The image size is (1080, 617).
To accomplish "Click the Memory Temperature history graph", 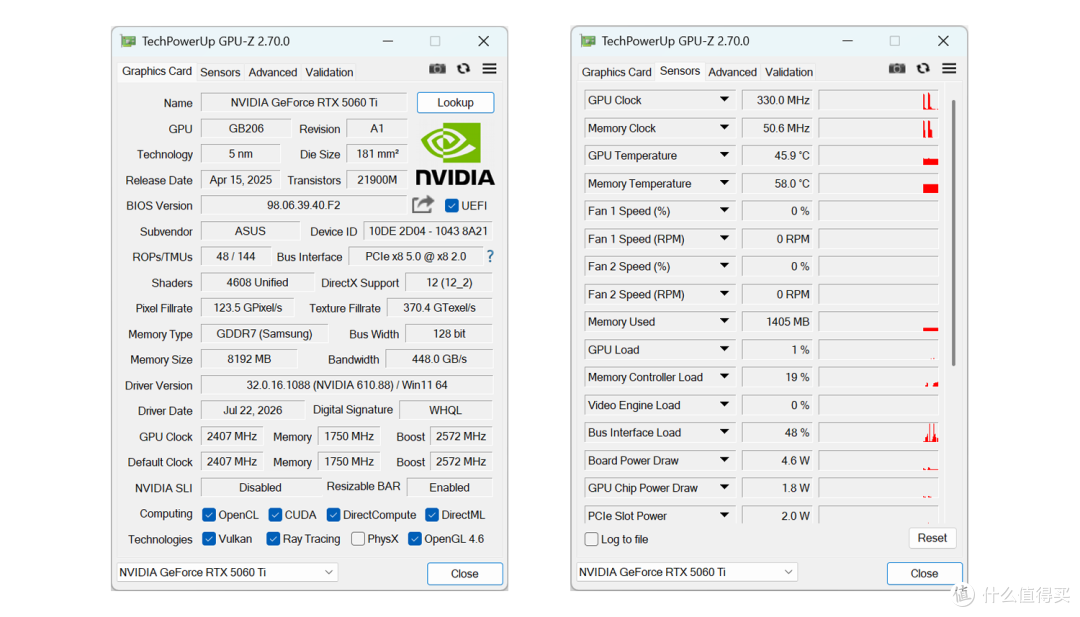I will (878, 184).
